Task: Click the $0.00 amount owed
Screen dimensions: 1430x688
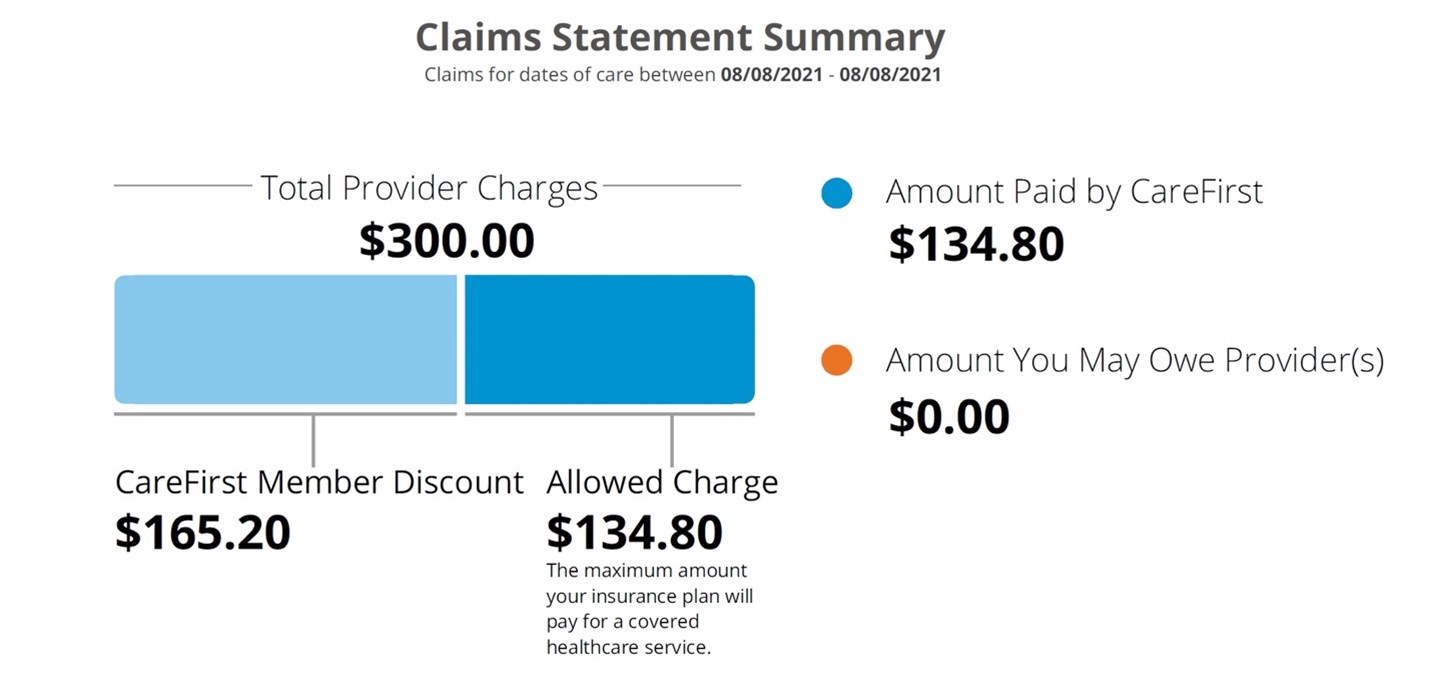Action: pos(949,417)
